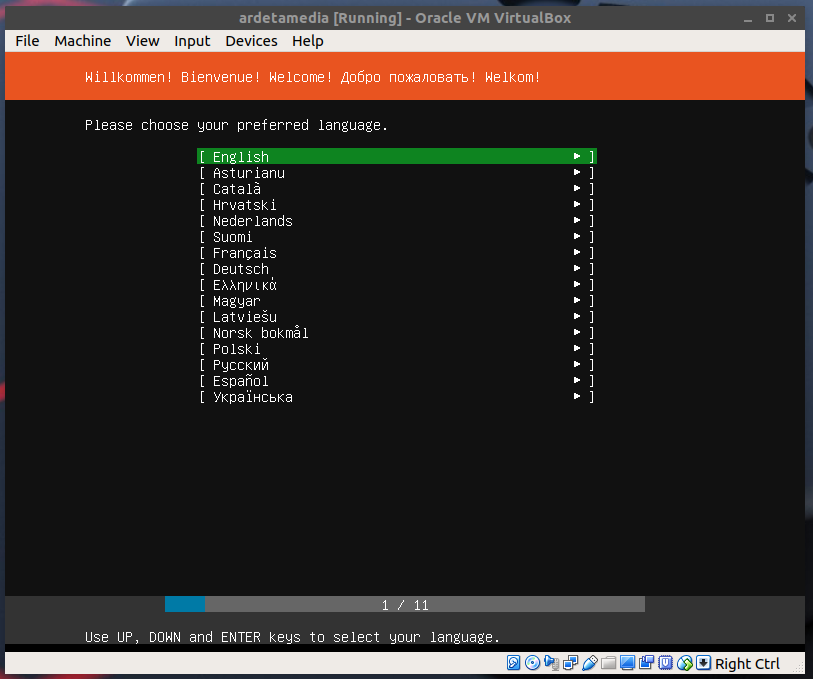Click the mouse integration status icon

tap(685, 663)
